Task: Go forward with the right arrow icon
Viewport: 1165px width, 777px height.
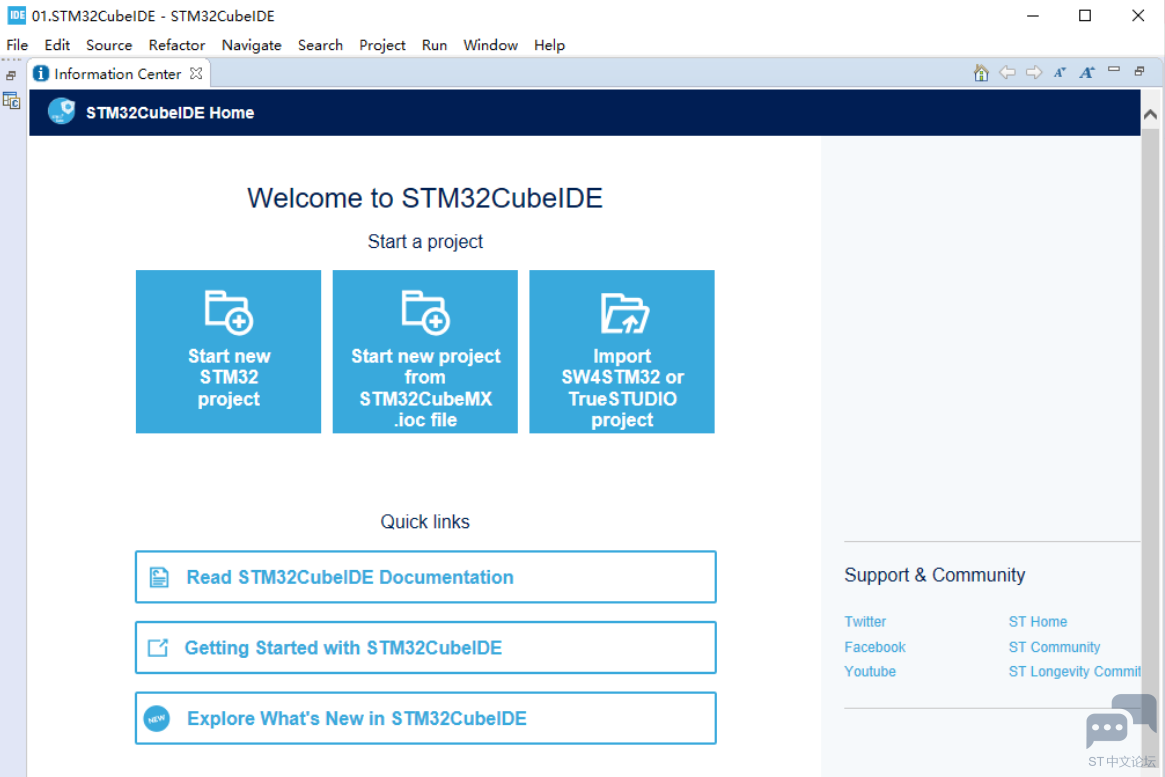Action: [1033, 73]
